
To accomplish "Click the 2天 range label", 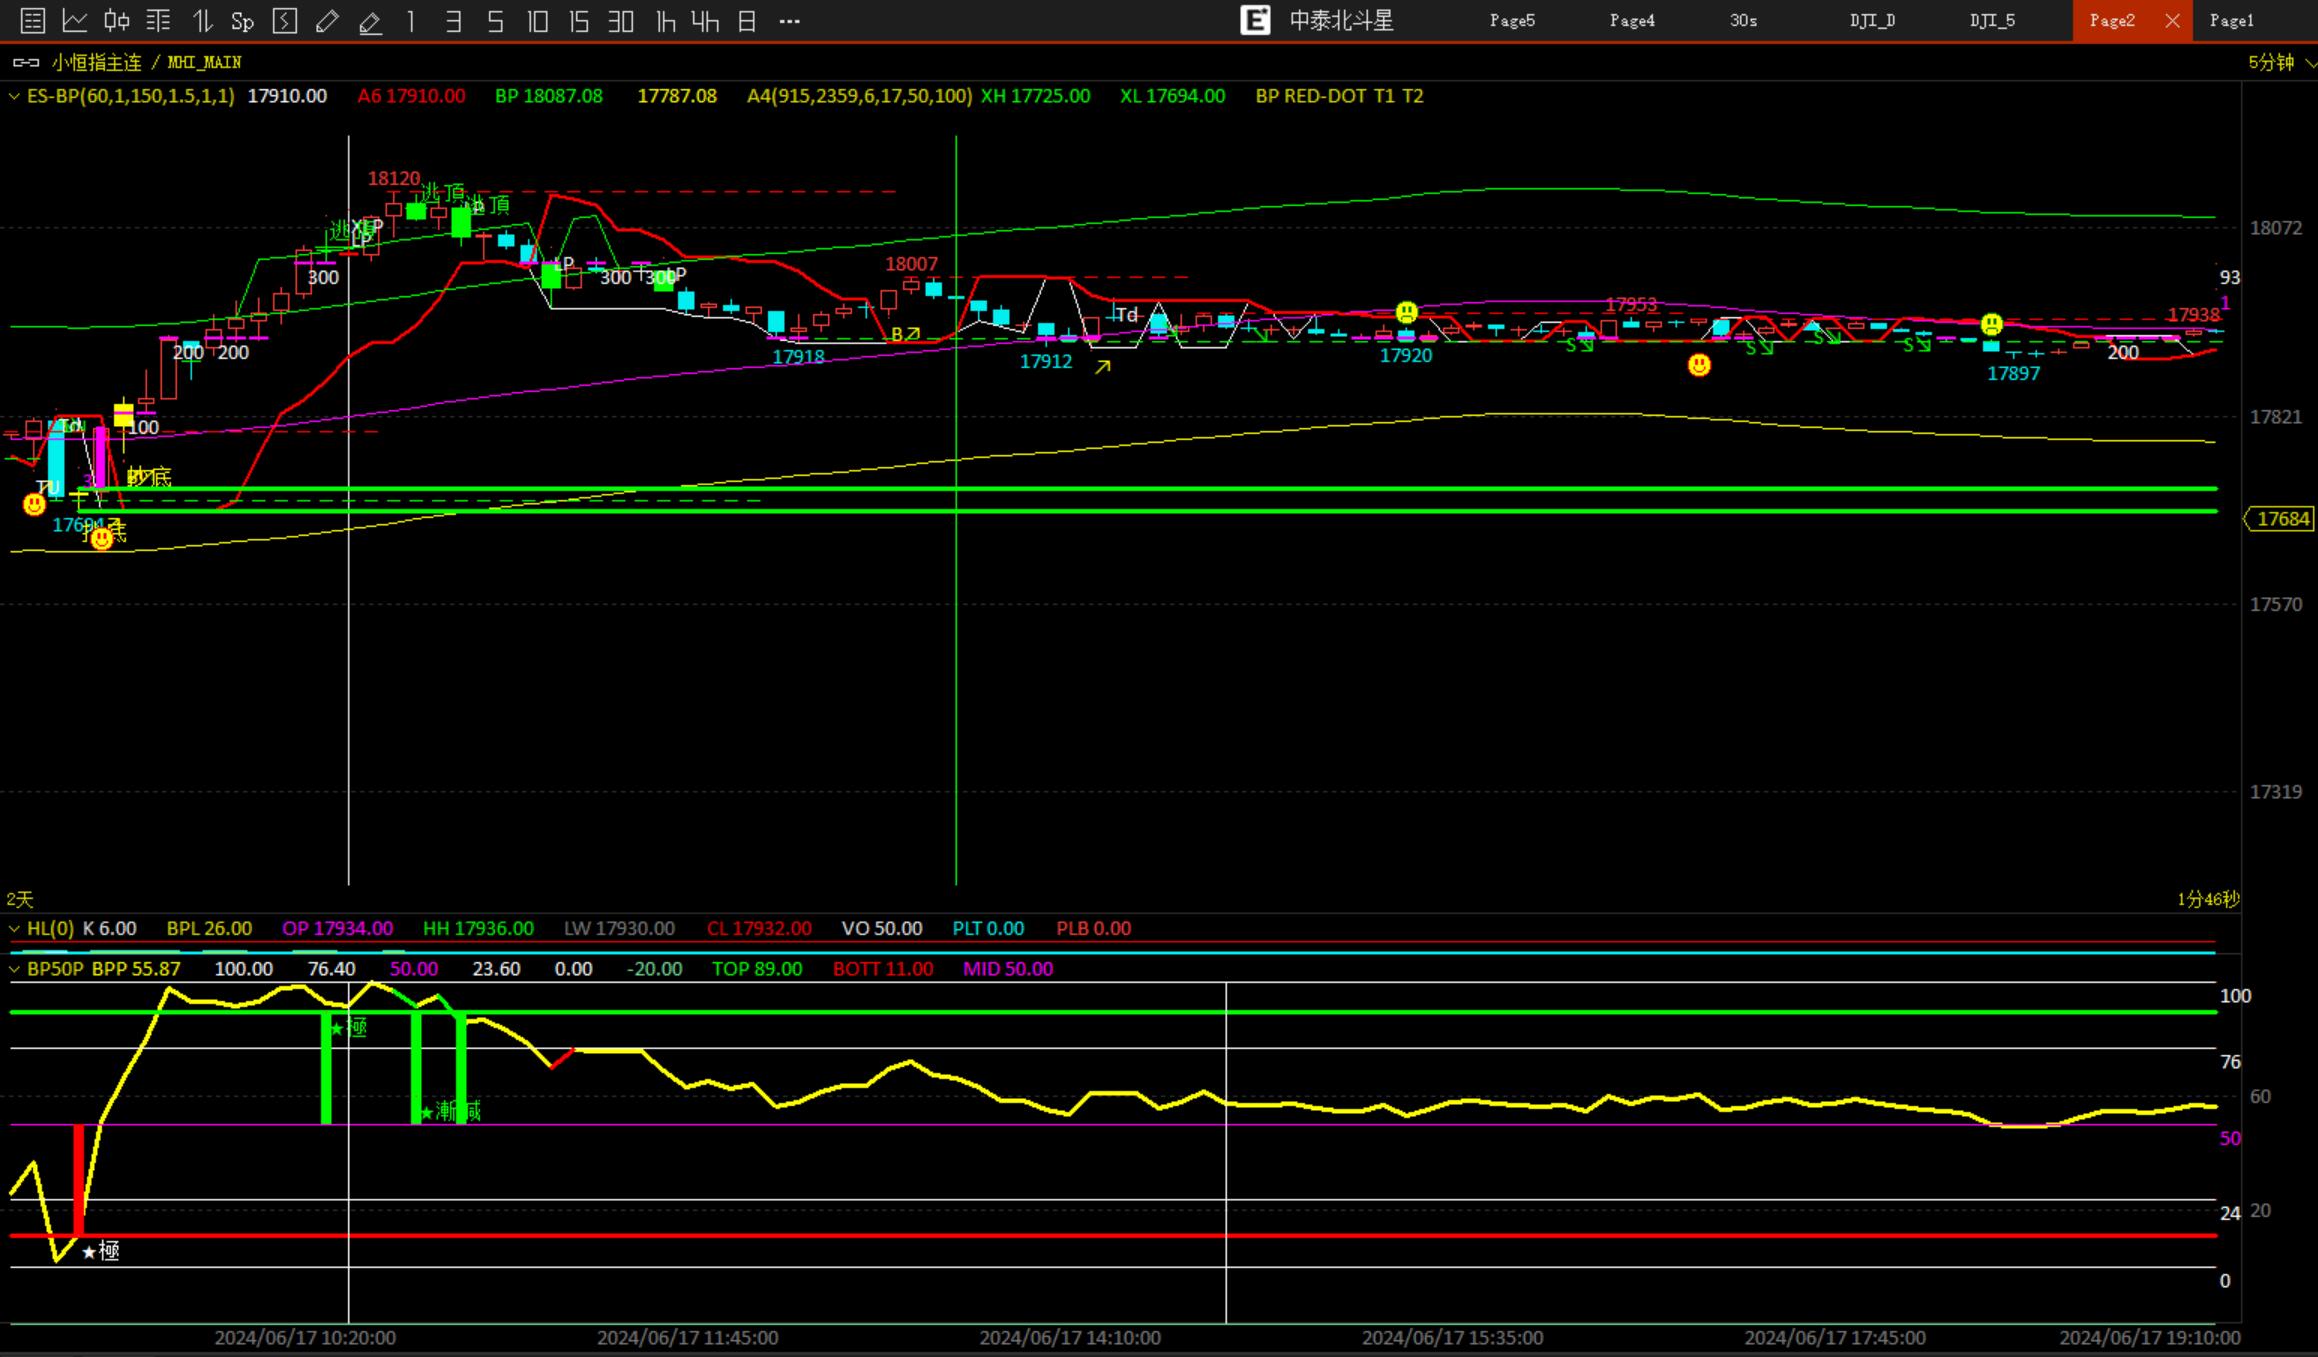I will pyautogui.click(x=20, y=900).
